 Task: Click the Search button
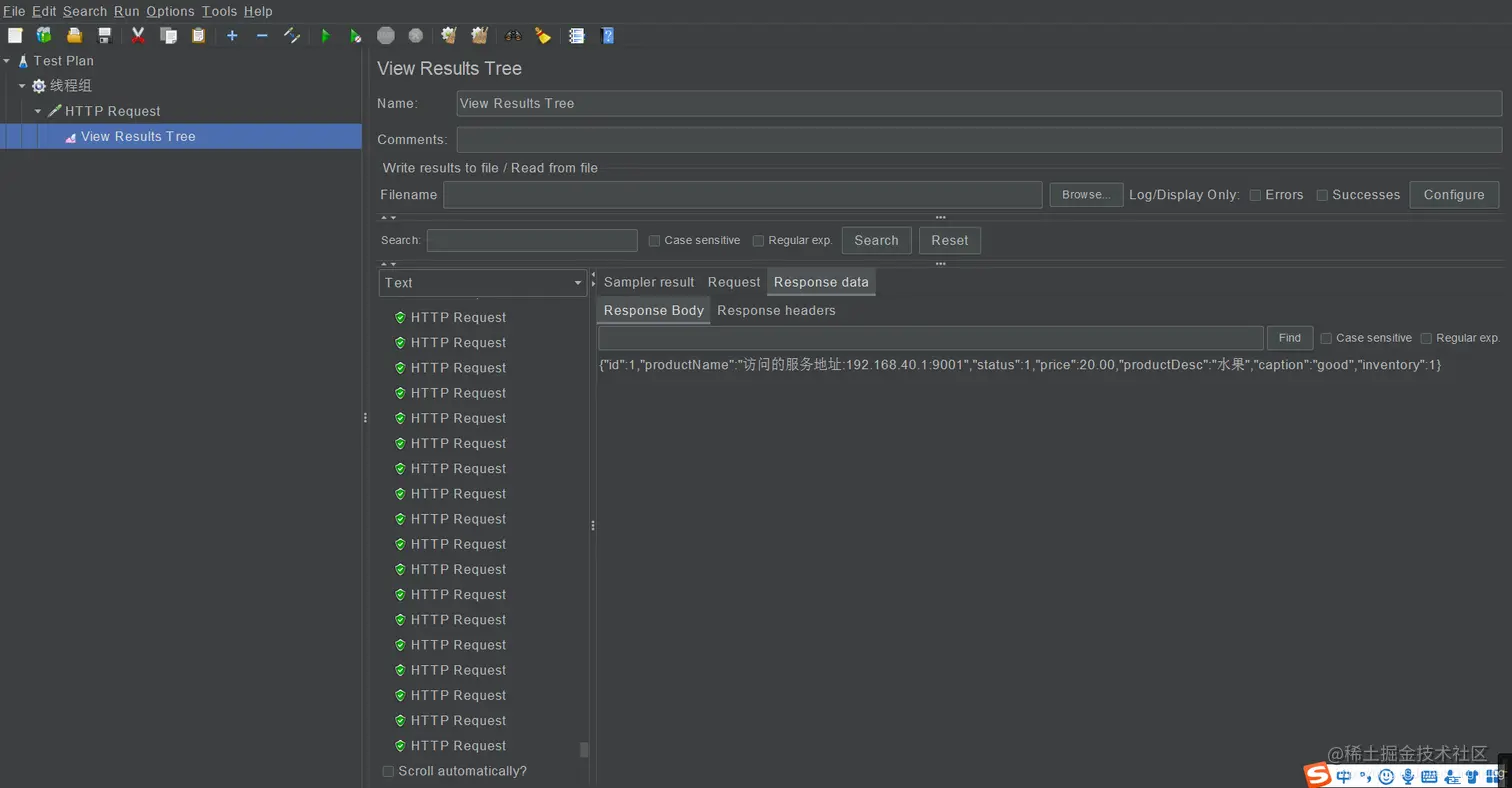click(876, 240)
